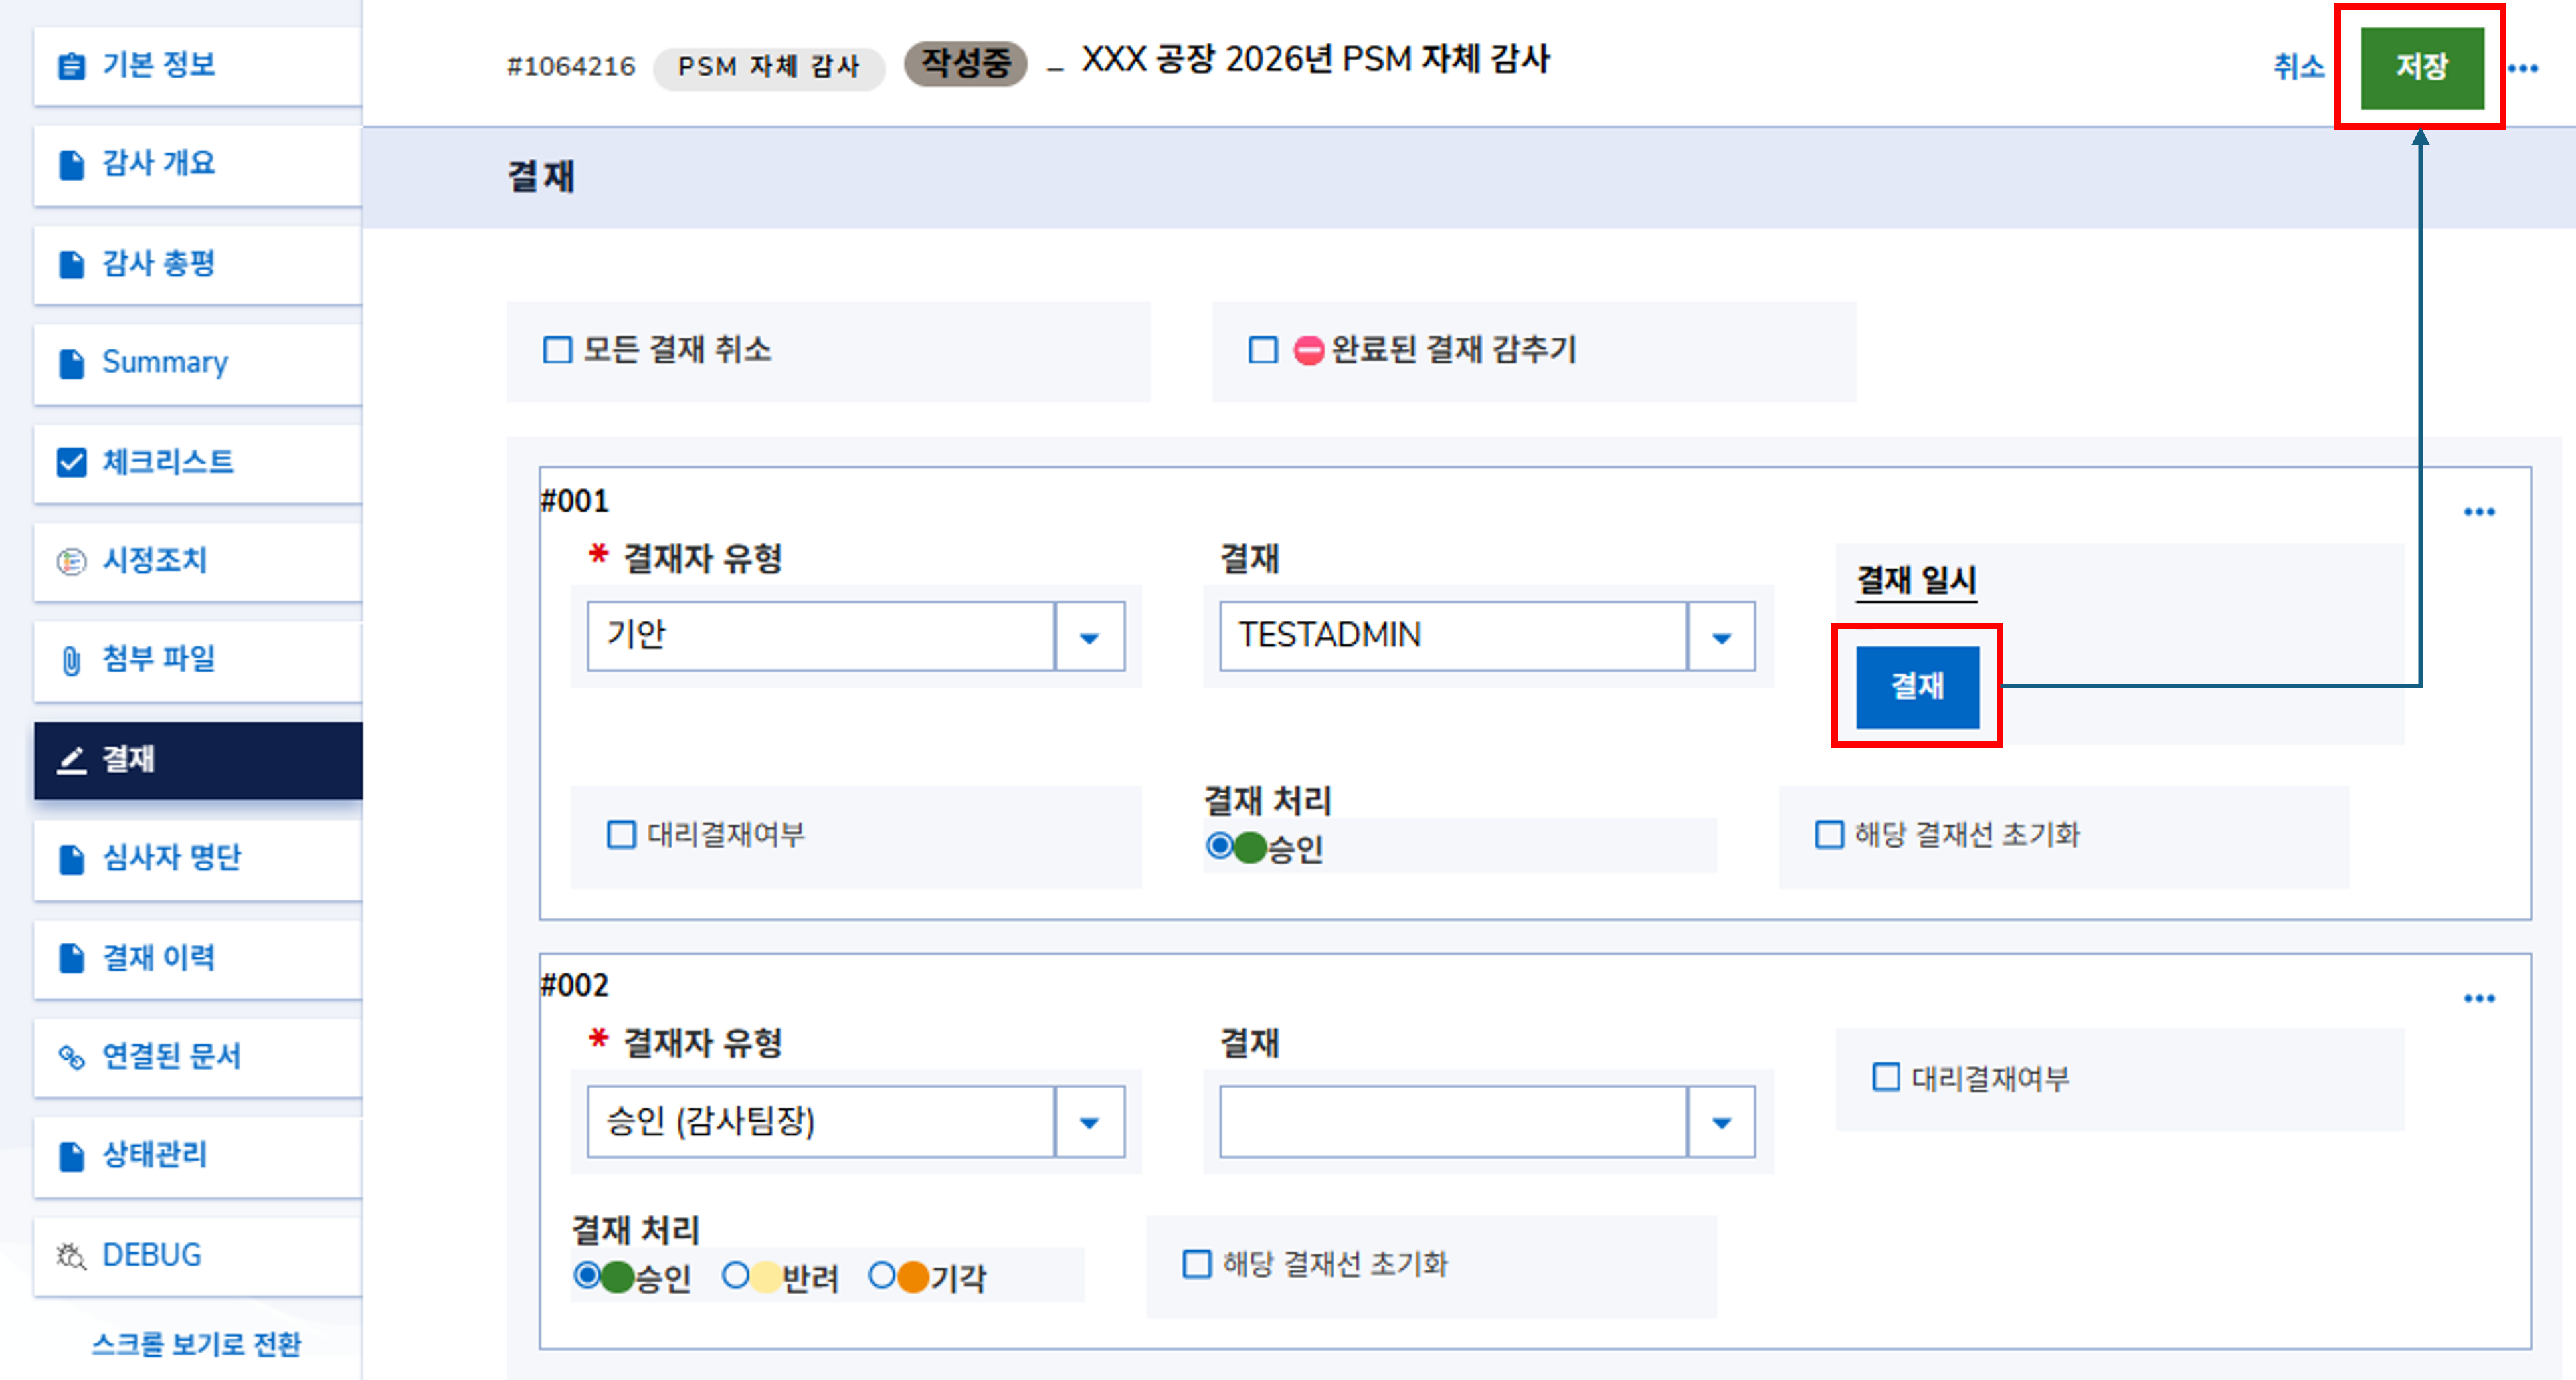Click the paperclip icon beside 첨부 파일
Viewport: 2576px width, 1380px height.
tap(71, 661)
